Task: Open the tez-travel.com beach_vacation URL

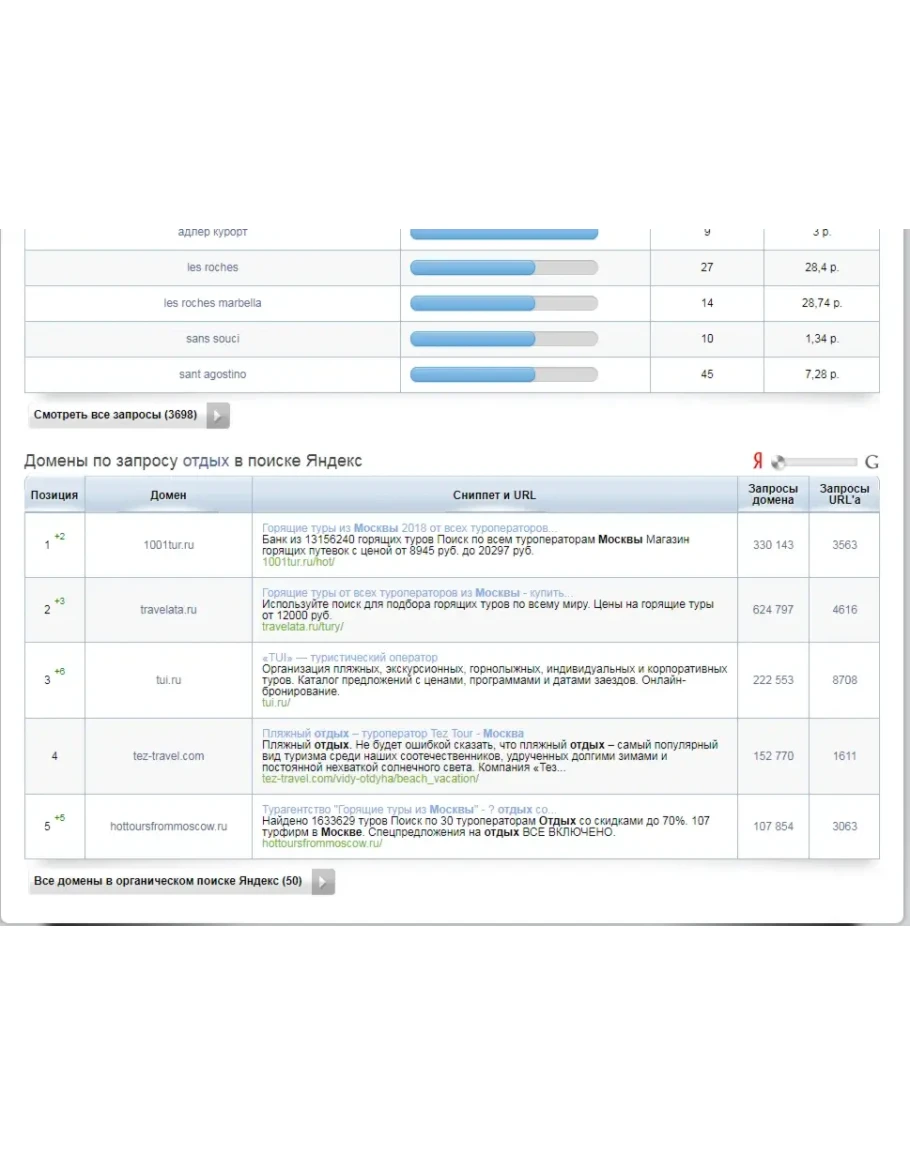Action: [x=370, y=778]
